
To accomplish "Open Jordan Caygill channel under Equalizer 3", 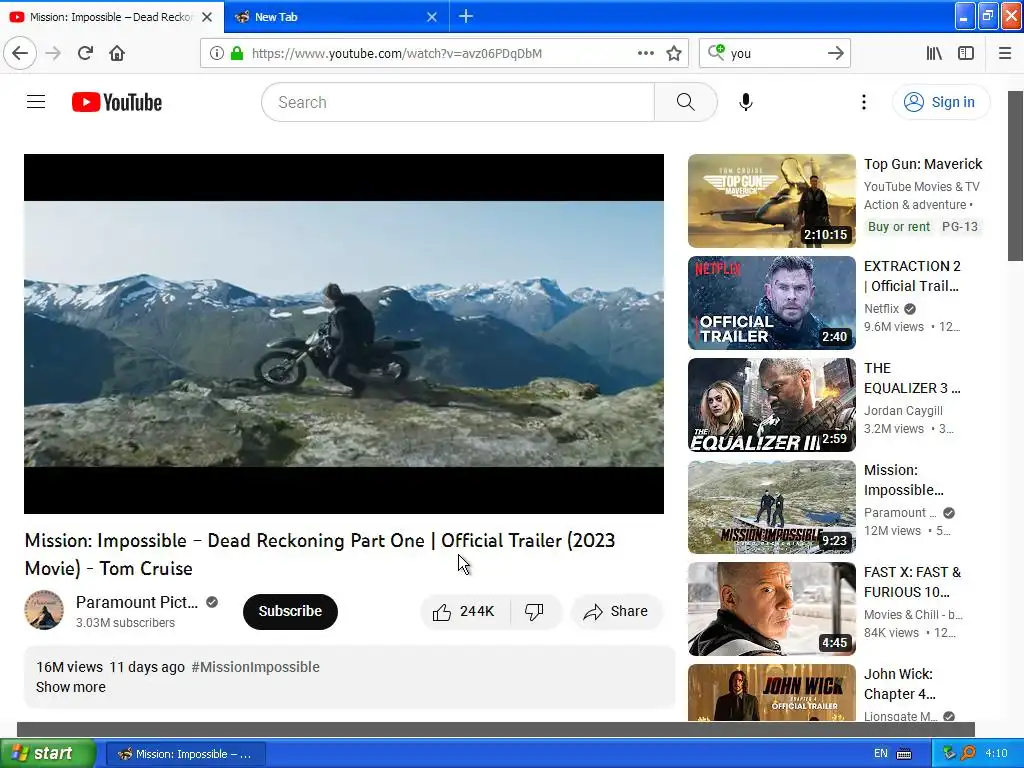I will 903,410.
